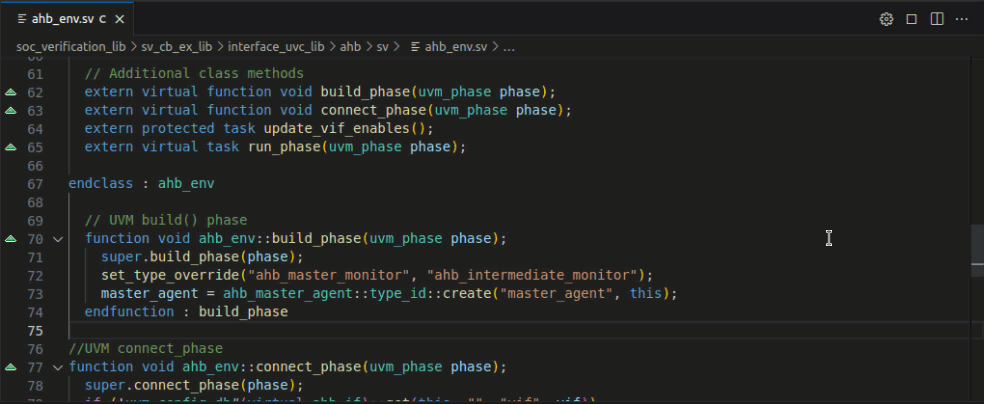Click the square icon beside the gear
Screen dimensions: 984x404
(911, 19)
